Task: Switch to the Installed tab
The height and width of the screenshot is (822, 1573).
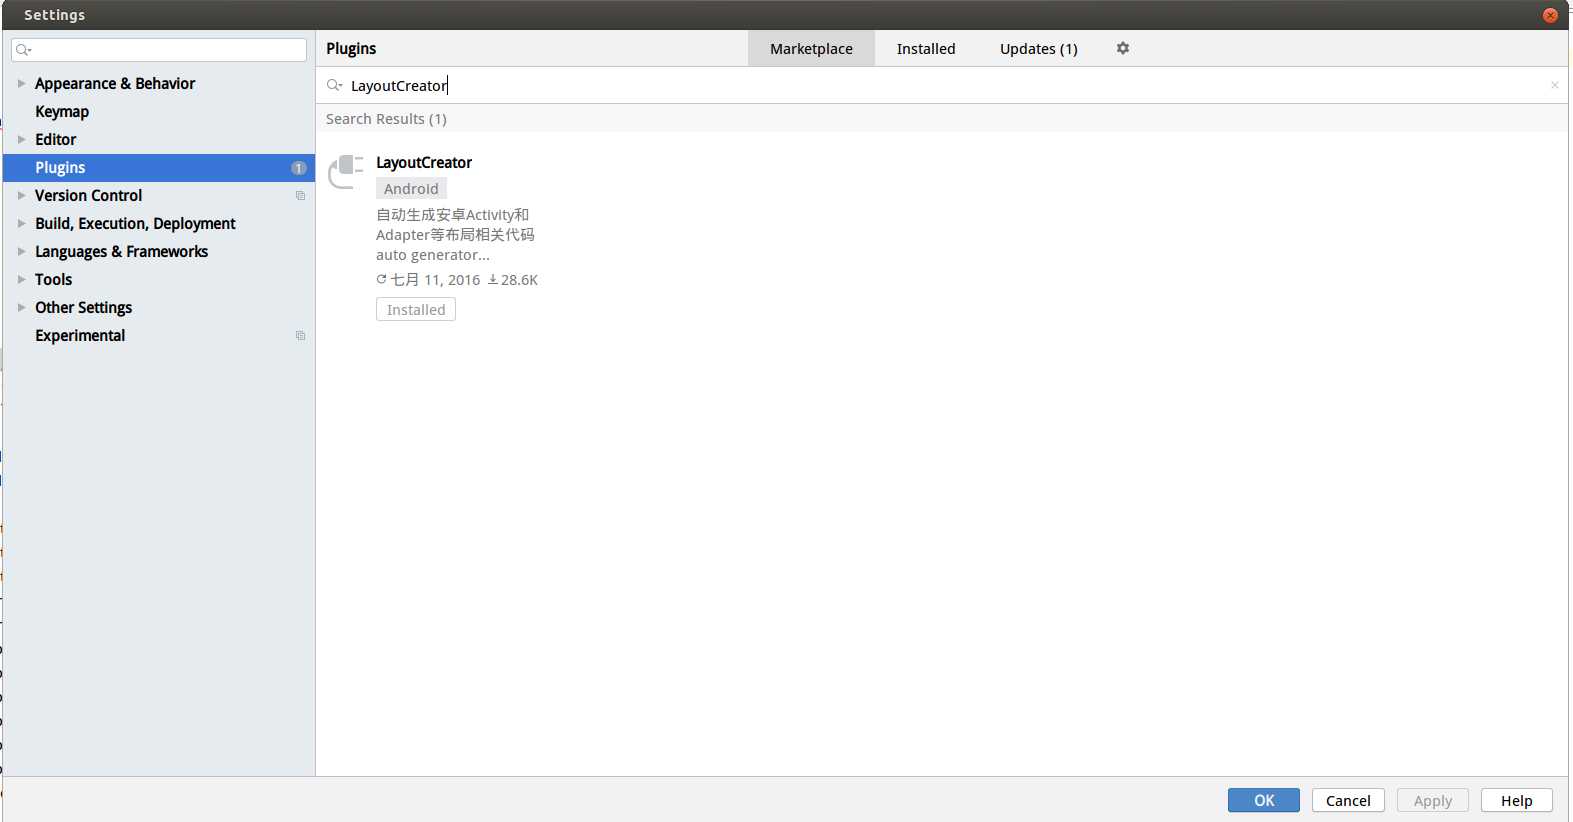Action: click(x=926, y=48)
